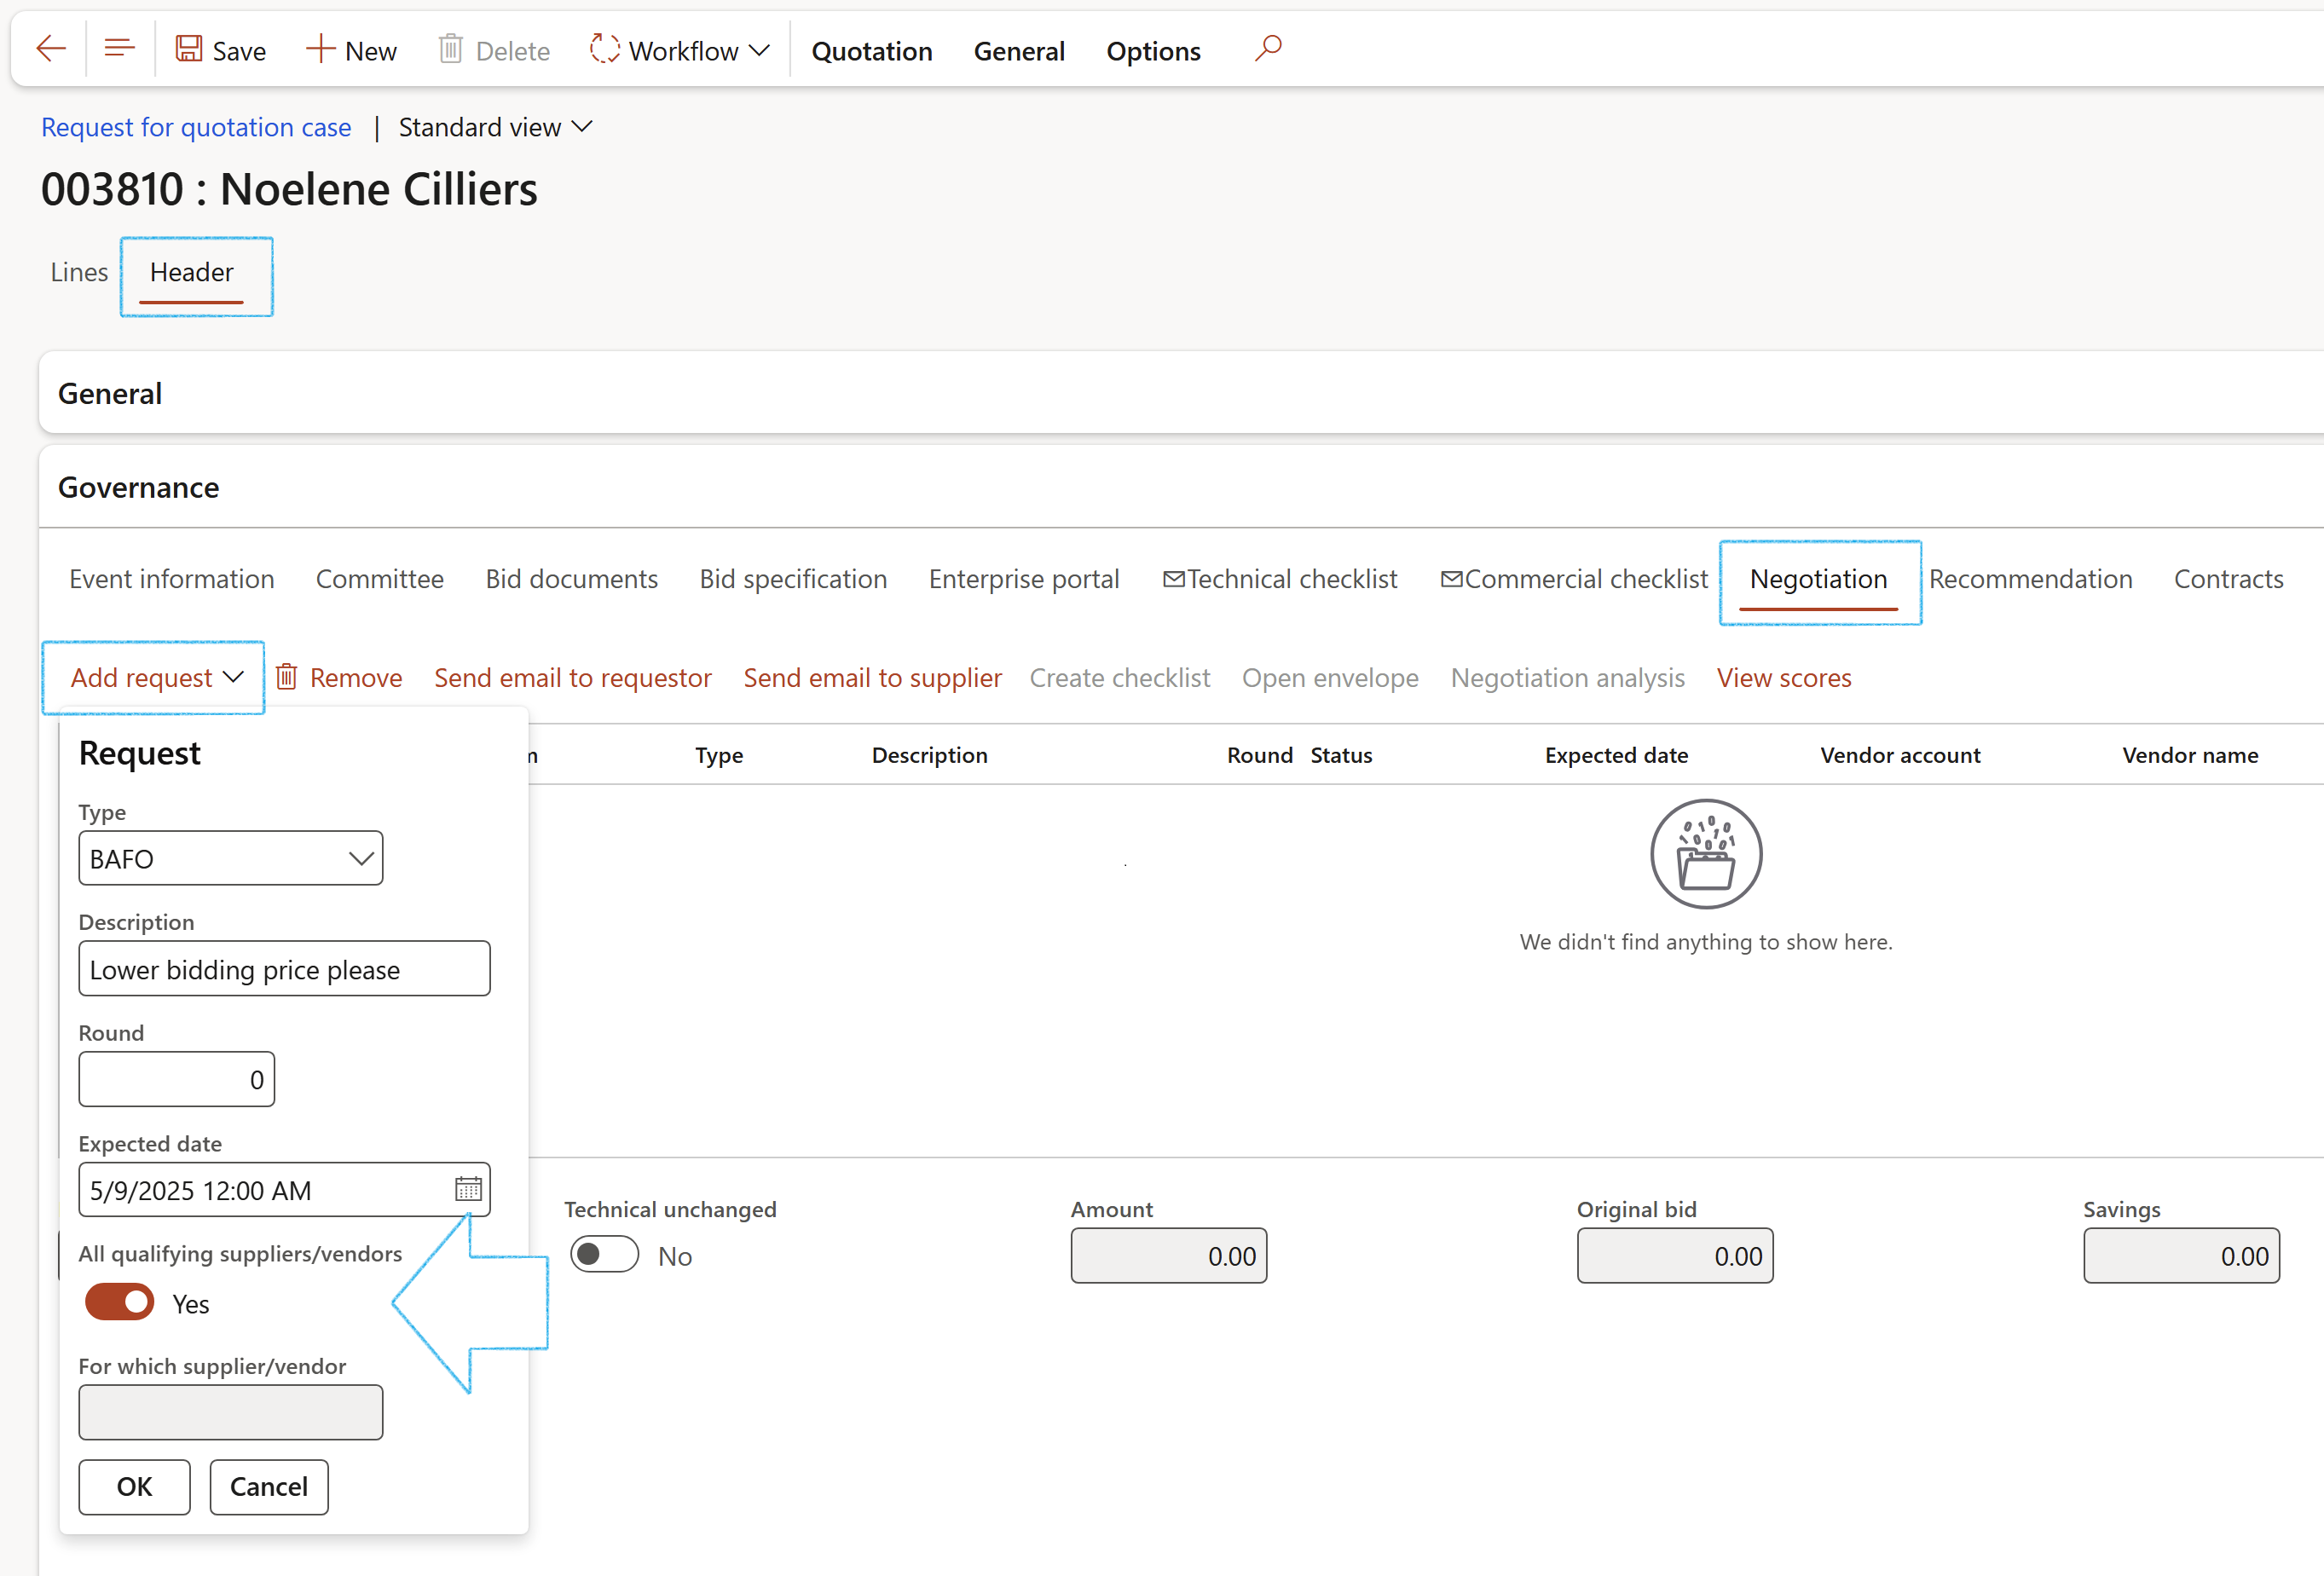Image resolution: width=2324 pixels, height=1576 pixels.
Task: Click View scores
Action: (x=1784, y=678)
